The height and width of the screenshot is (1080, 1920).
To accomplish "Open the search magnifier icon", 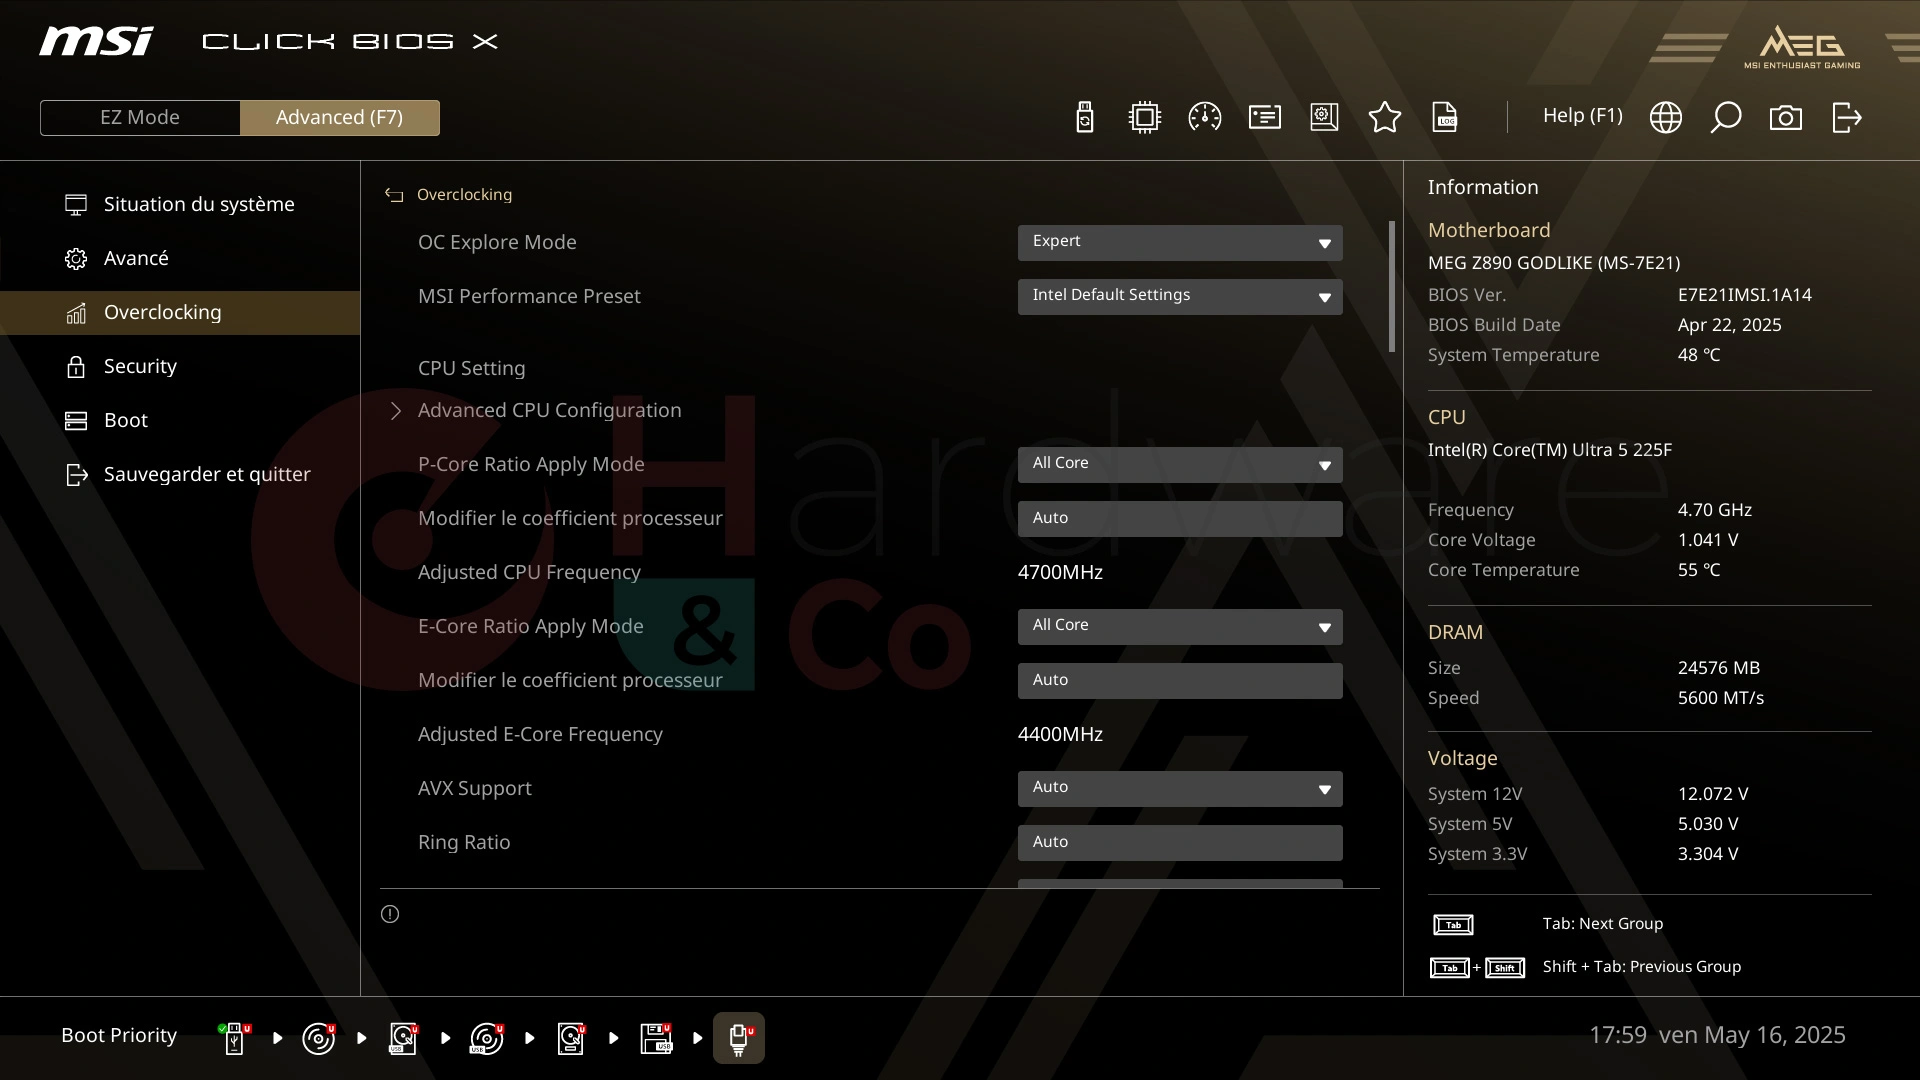I will click(x=1725, y=117).
